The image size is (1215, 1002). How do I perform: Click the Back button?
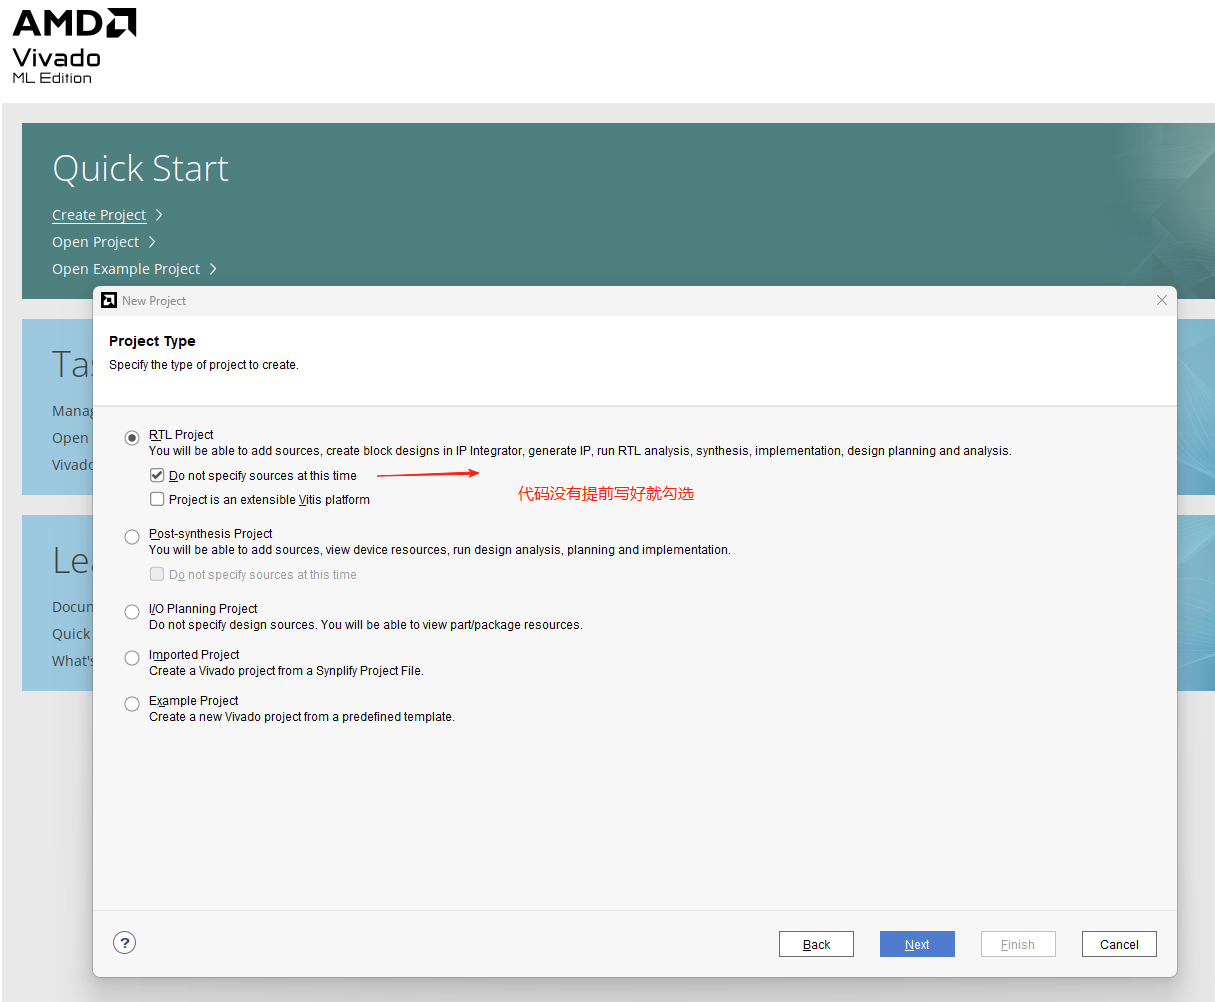tap(816, 944)
